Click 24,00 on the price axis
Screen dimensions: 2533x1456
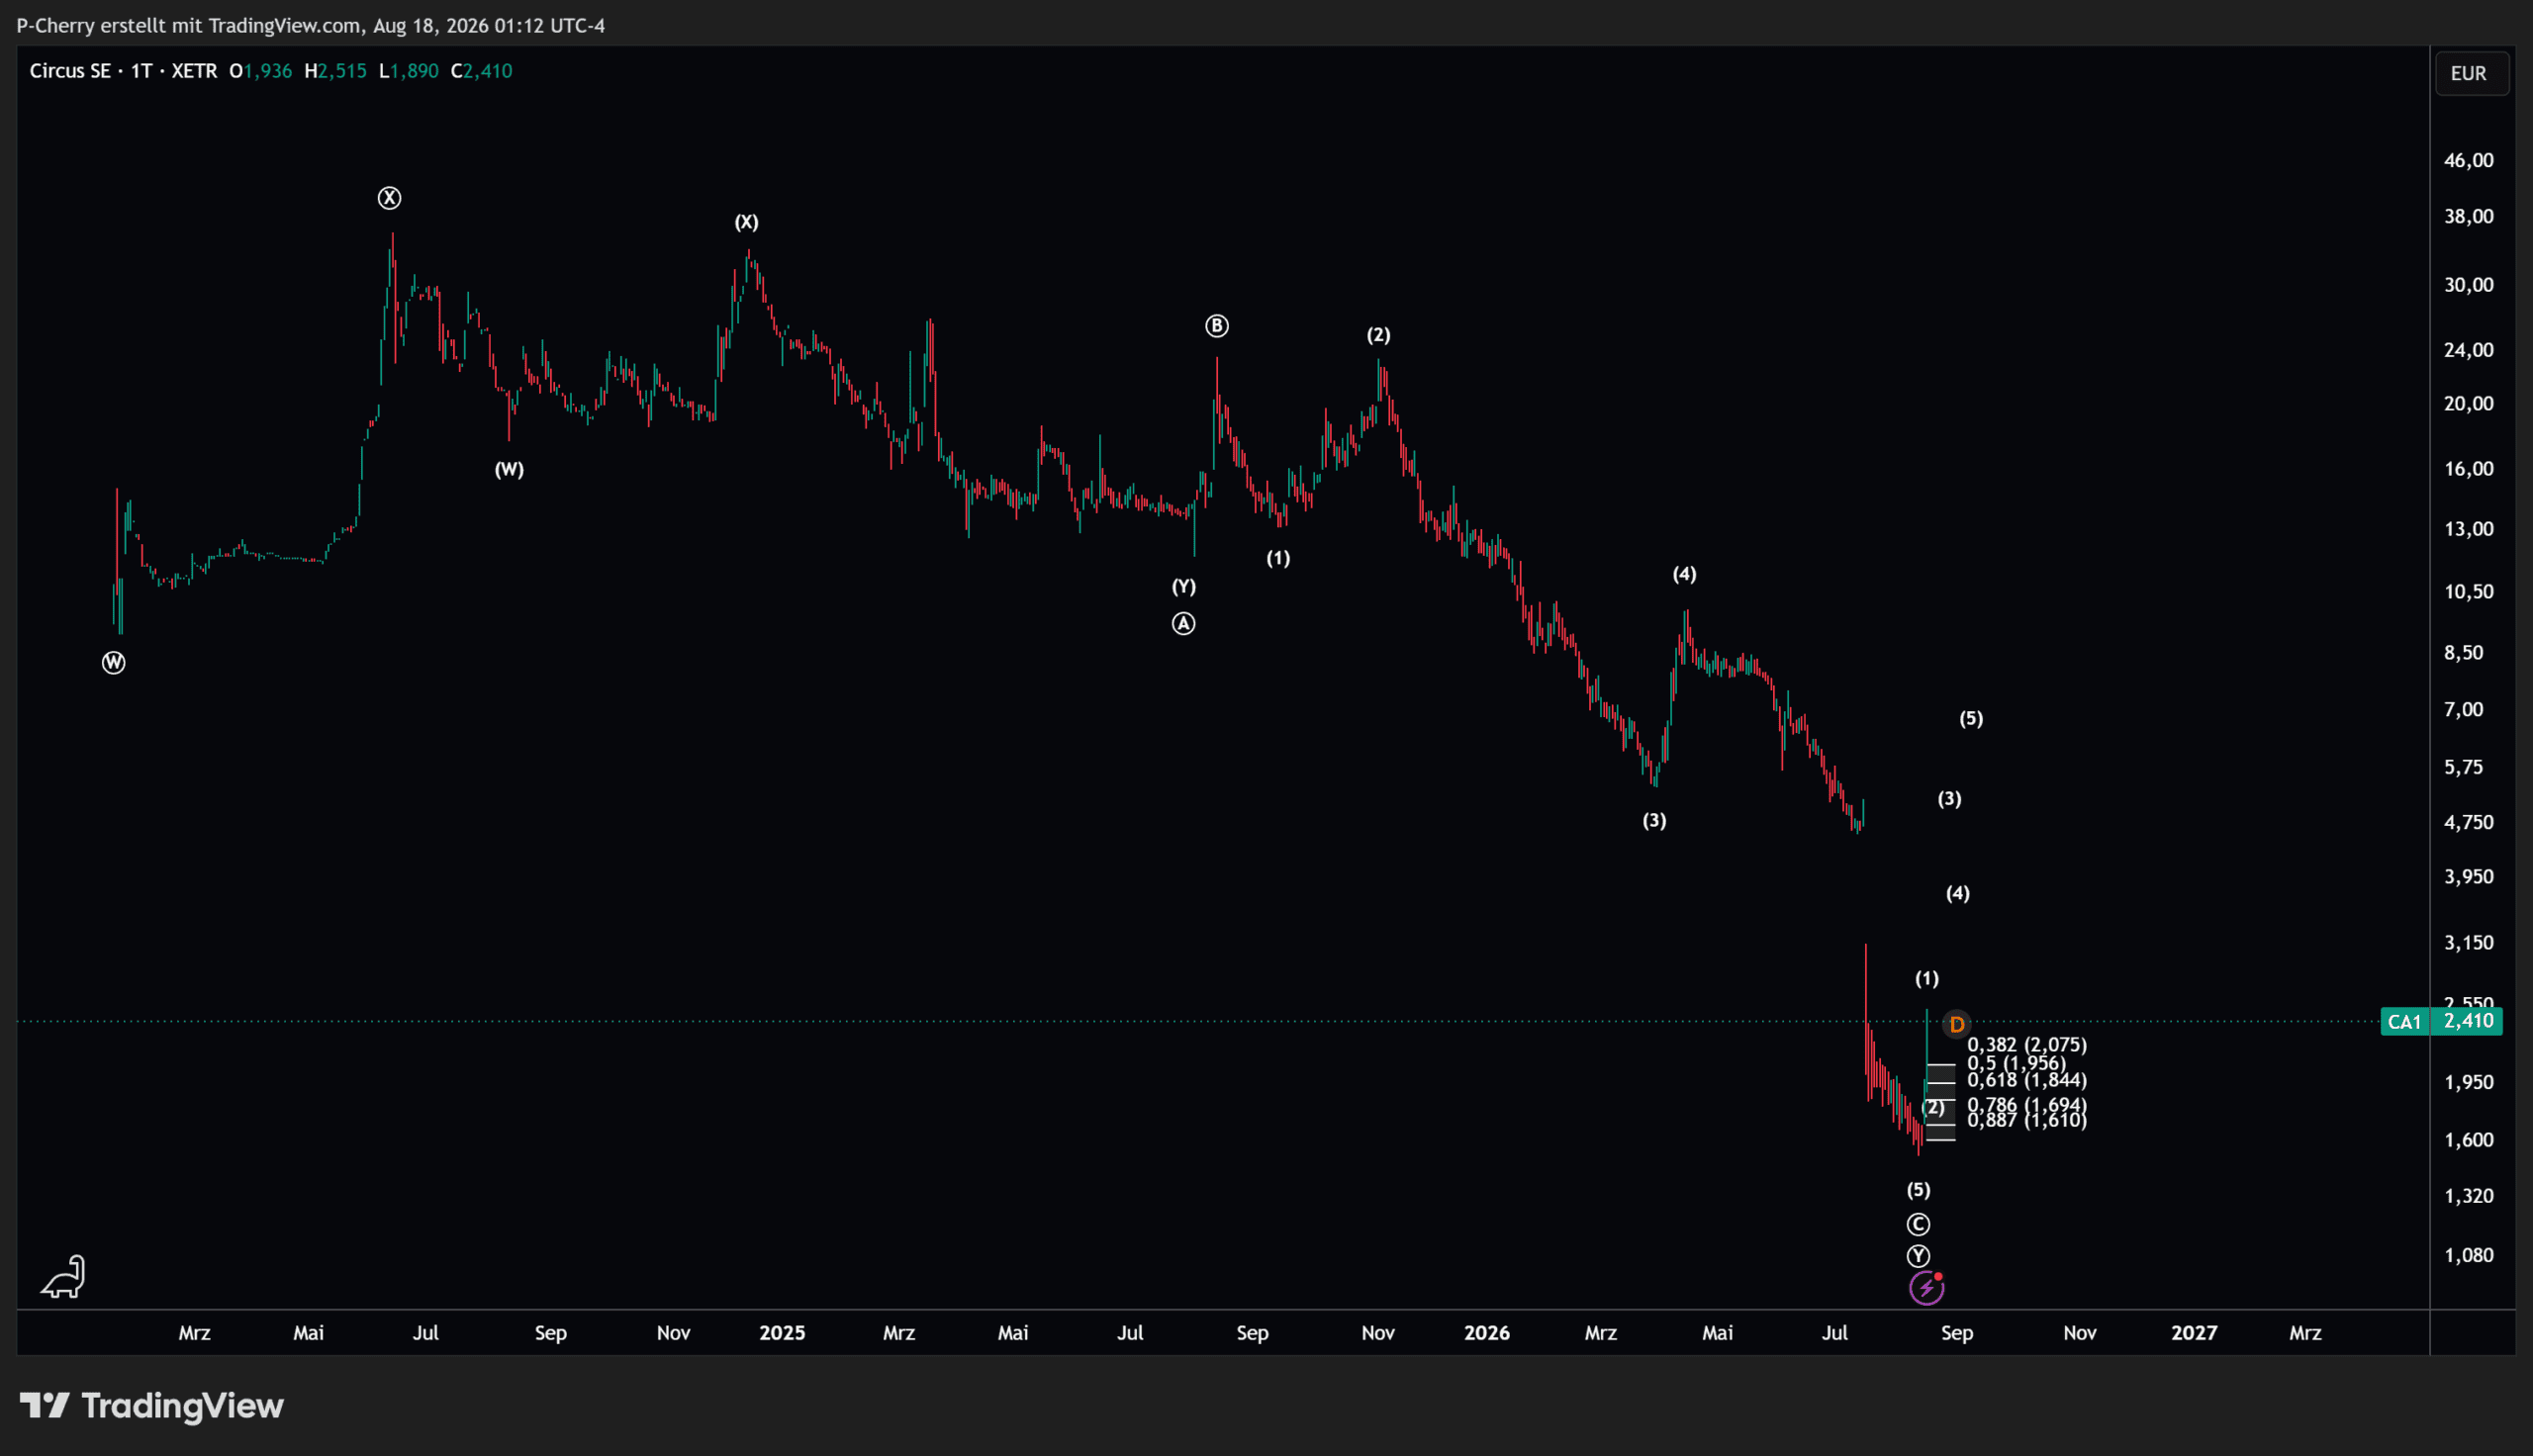coord(2468,350)
